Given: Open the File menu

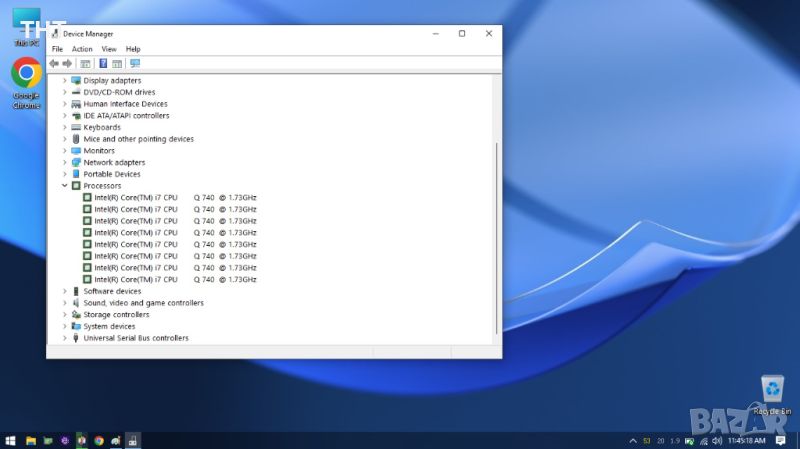Looking at the screenshot, I should [57, 49].
